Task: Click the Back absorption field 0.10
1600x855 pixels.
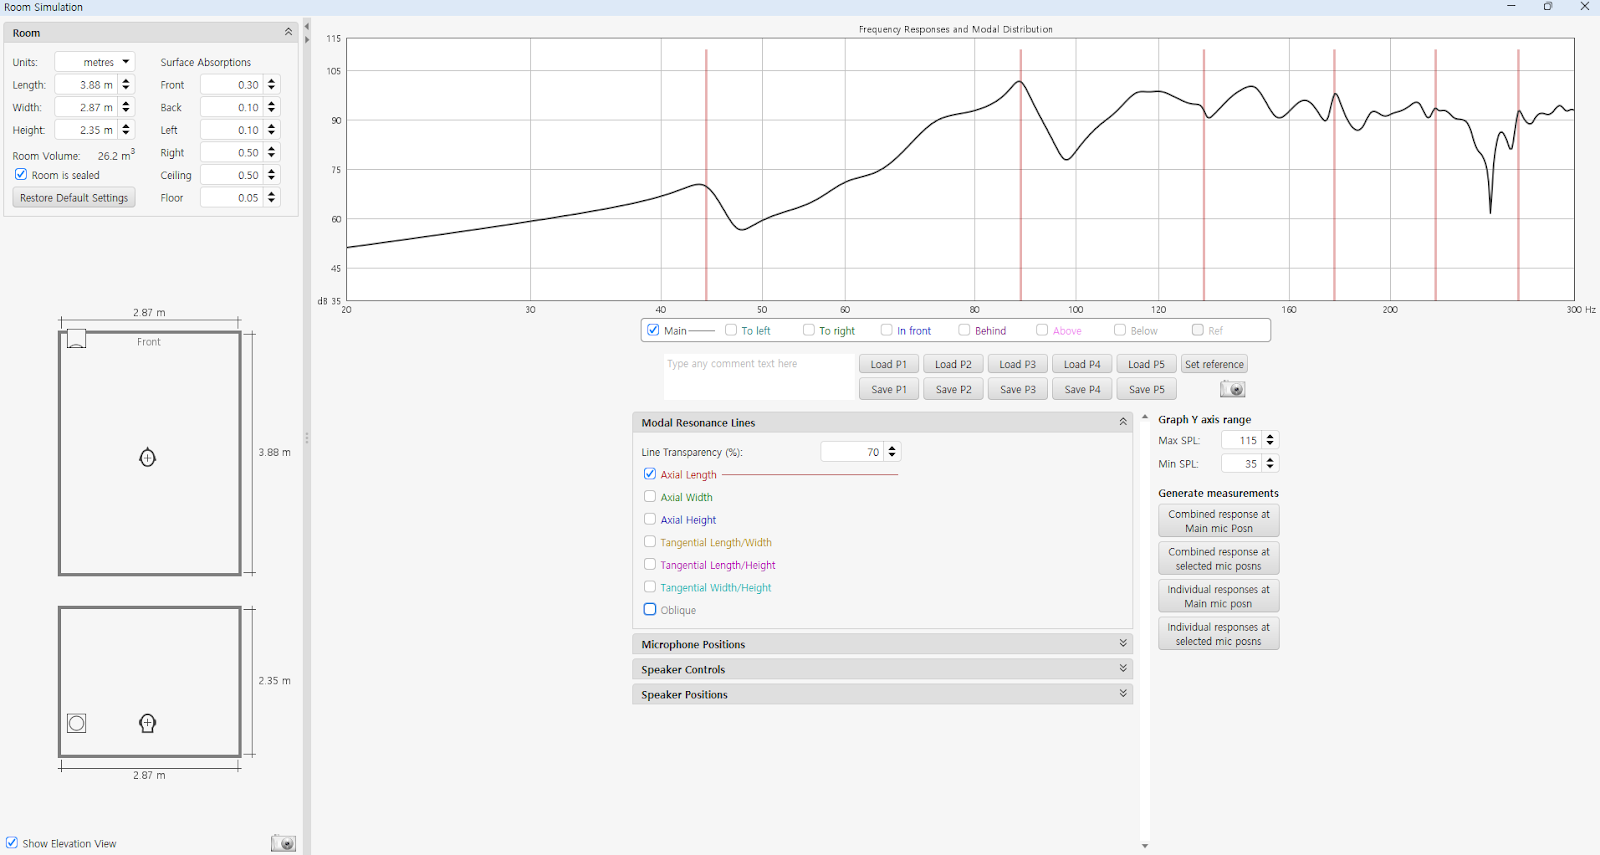Action: pos(232,107)
